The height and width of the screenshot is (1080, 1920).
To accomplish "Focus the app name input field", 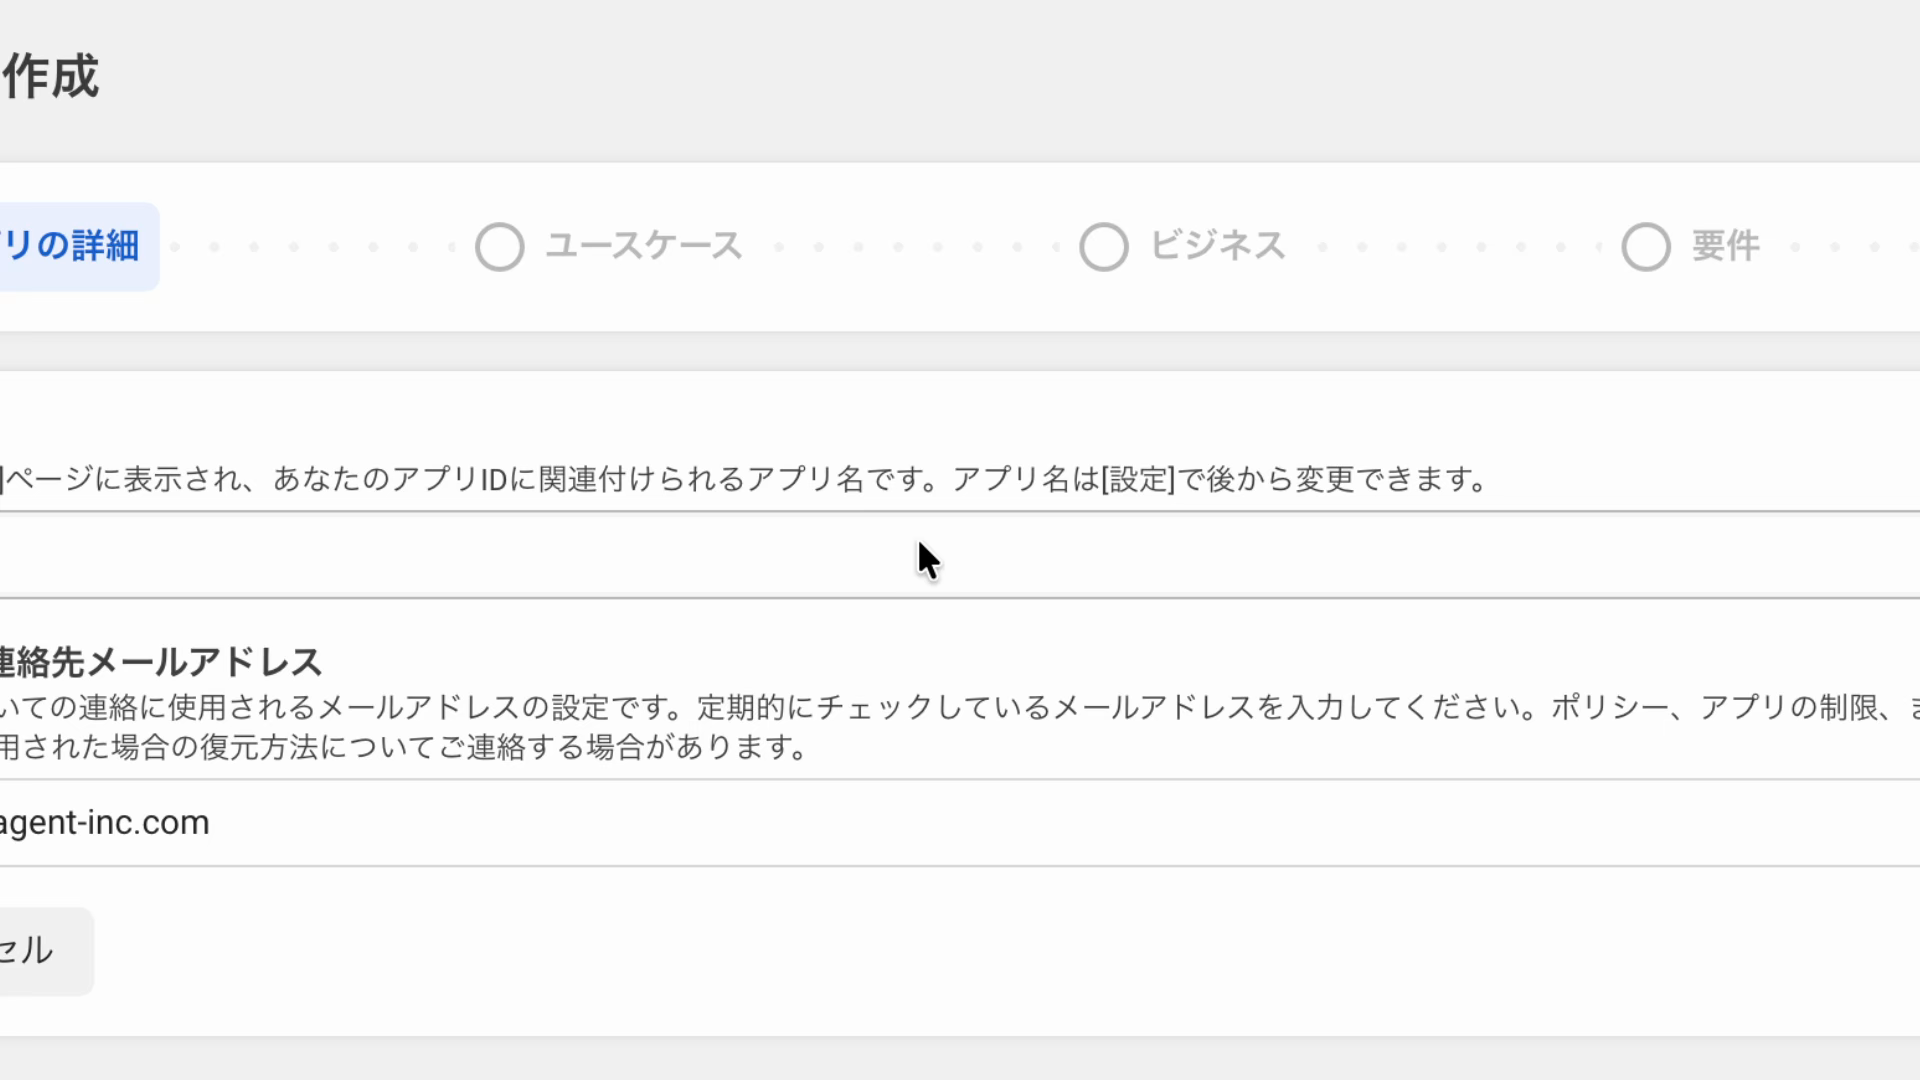I will click(960, 555).
